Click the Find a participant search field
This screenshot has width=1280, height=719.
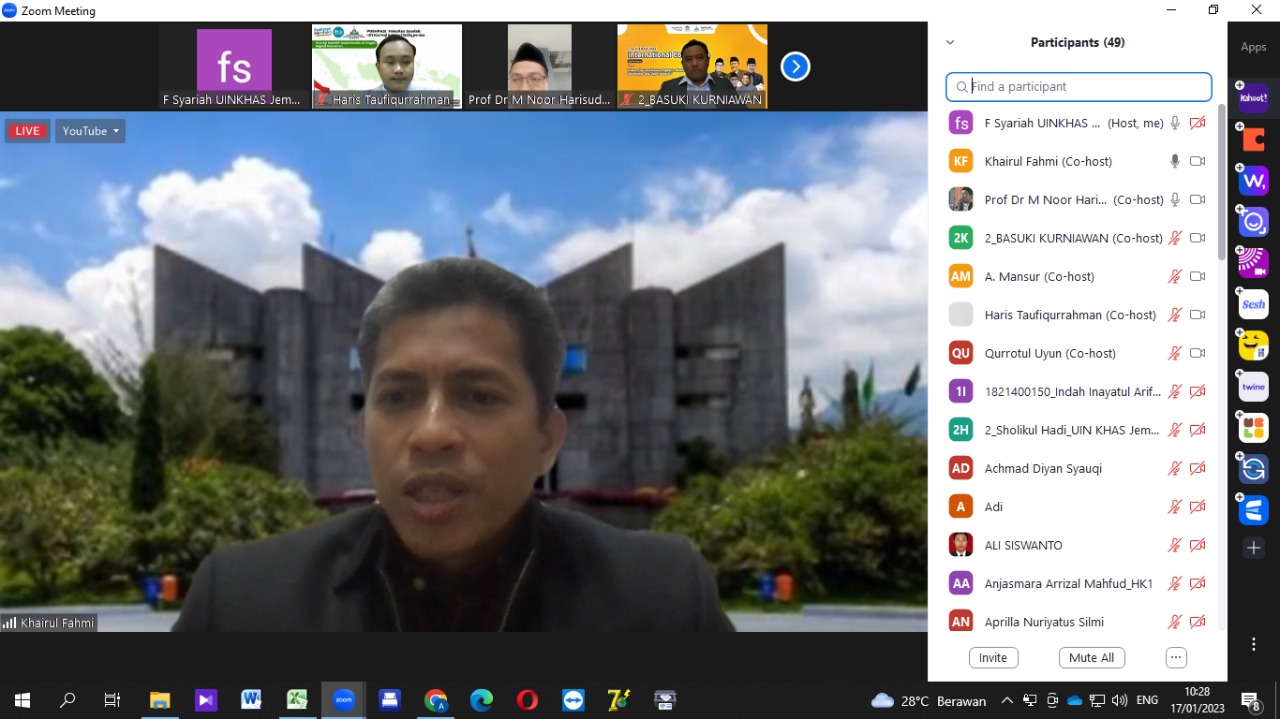pos(1085,87)
